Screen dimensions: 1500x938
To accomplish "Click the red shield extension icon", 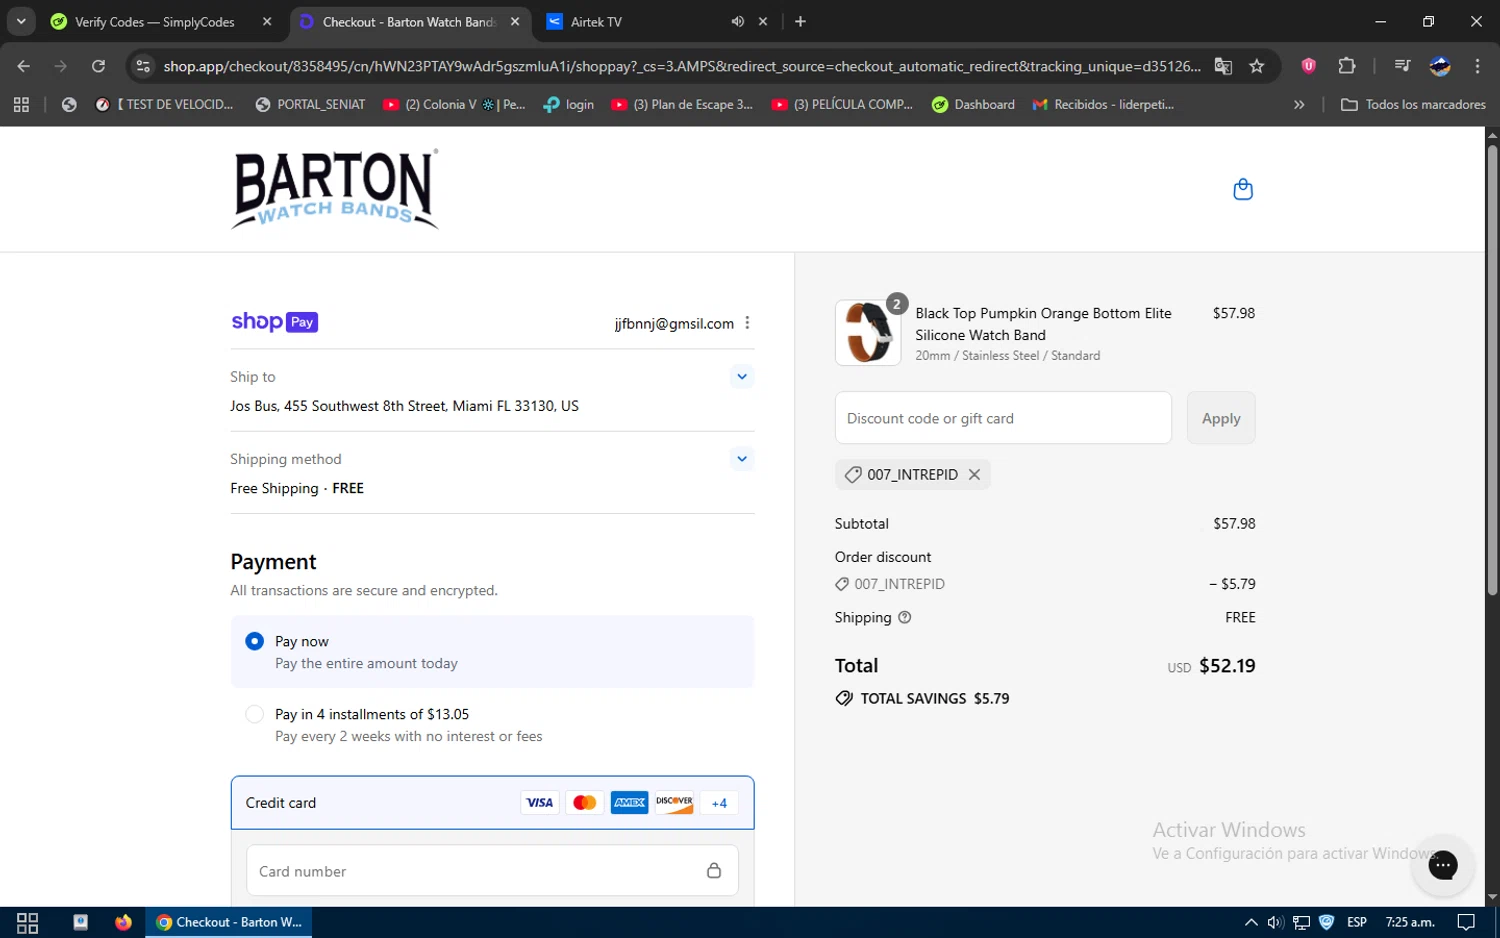I will tap(1308, 66).
